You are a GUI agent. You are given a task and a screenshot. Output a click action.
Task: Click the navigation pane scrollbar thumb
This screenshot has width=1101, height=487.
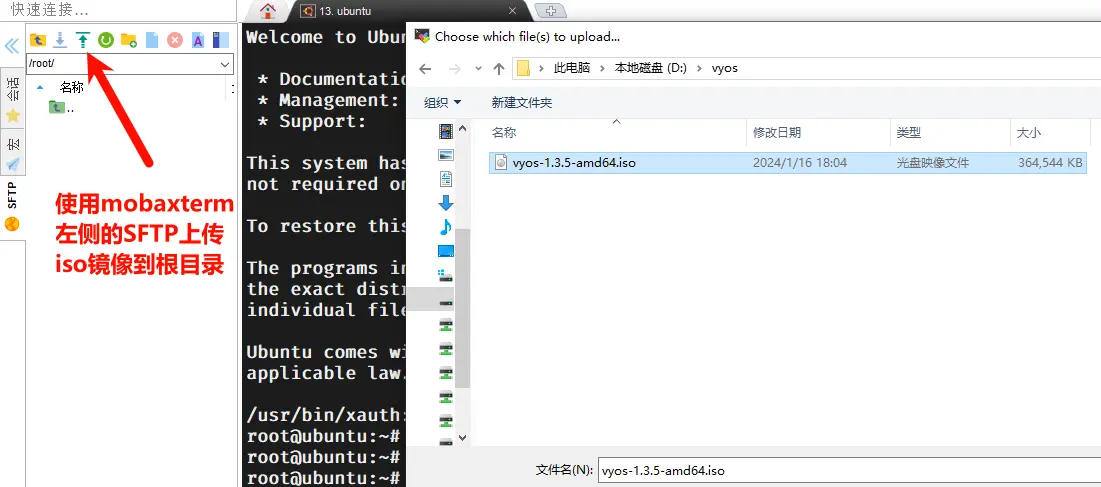462,309
